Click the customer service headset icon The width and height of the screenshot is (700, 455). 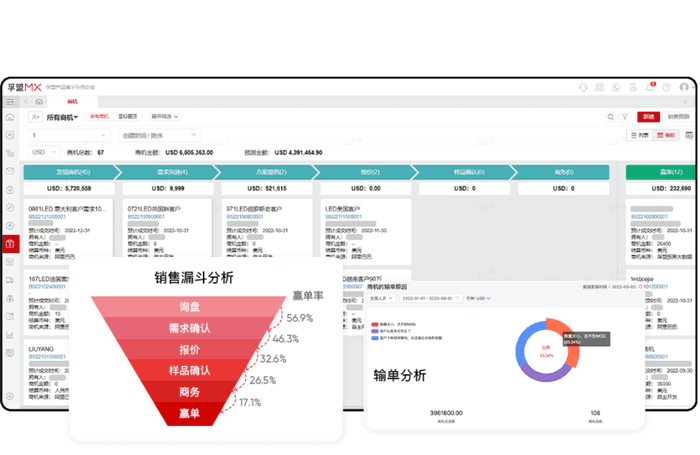tap(583, 88)
